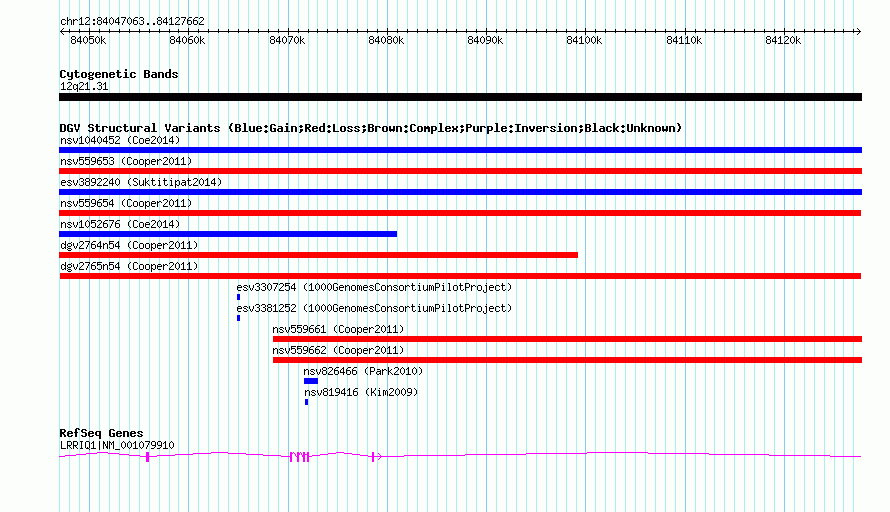Click the 84080k ruler tick label
Image resolution: width=890 pixels, height=512 pixels.
click(386, 40)
